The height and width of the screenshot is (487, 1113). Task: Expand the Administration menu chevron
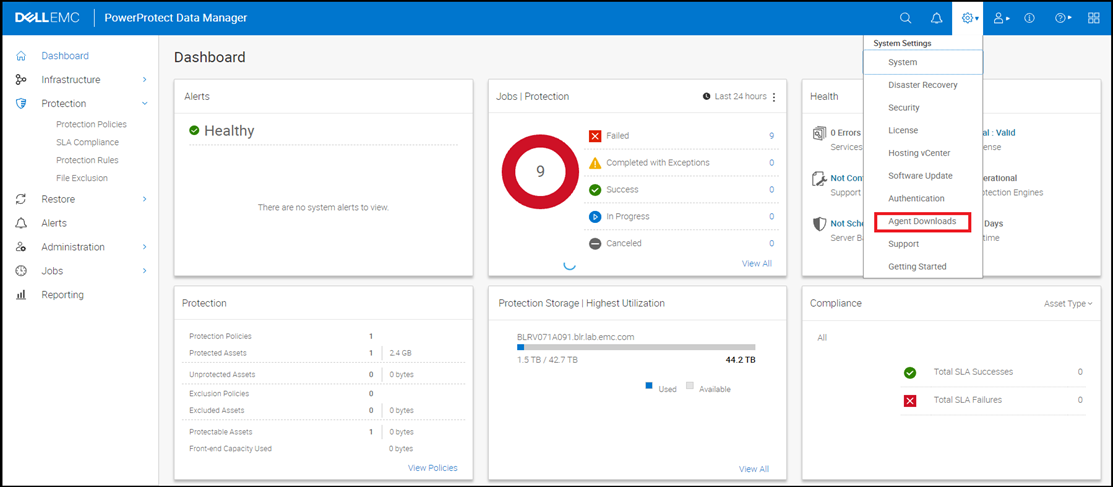144,247
